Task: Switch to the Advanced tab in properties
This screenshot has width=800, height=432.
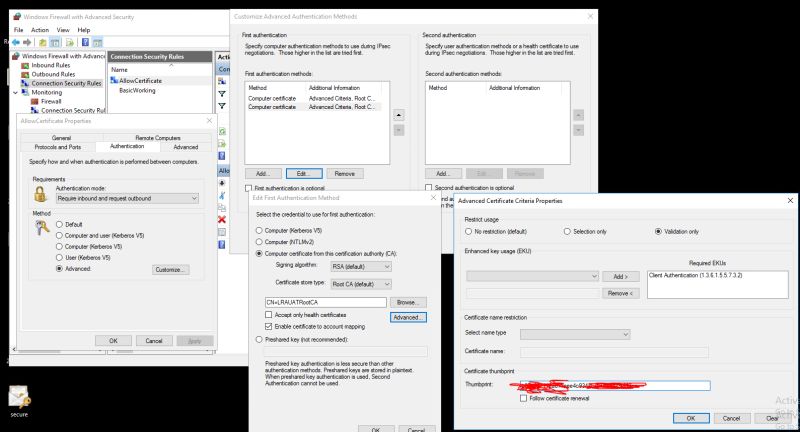Action: 186,147
